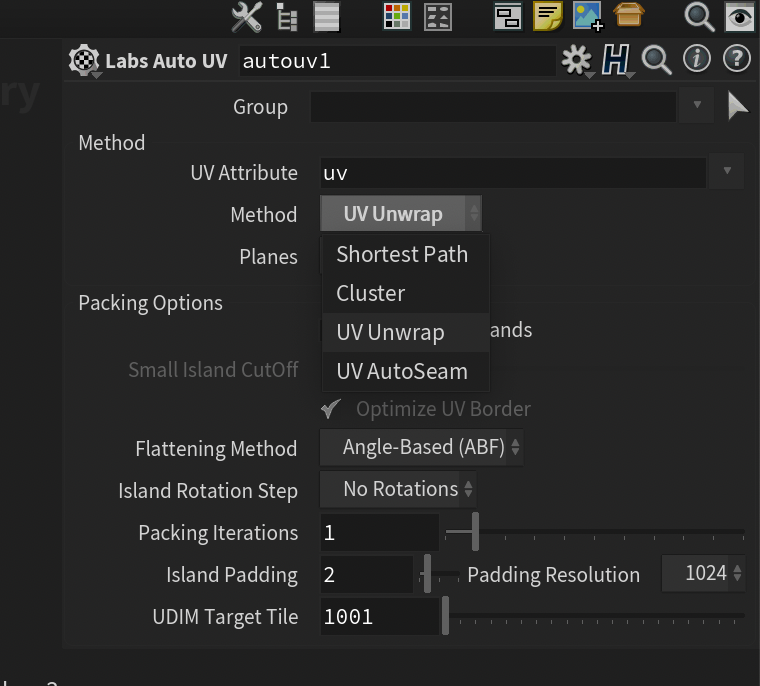
Task: Click the Group selection arrow icon
Action: 738,106
